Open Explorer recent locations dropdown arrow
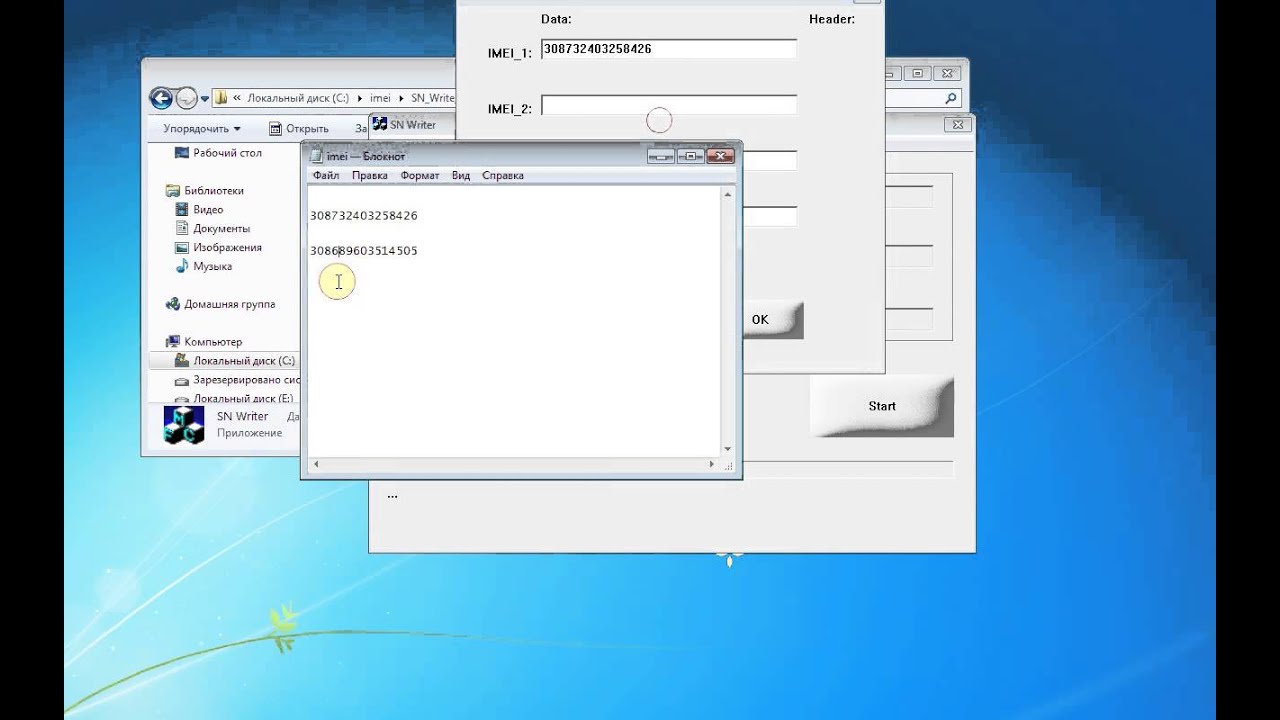This screenshot has height=720, width=1280. [x=205, y=99]
